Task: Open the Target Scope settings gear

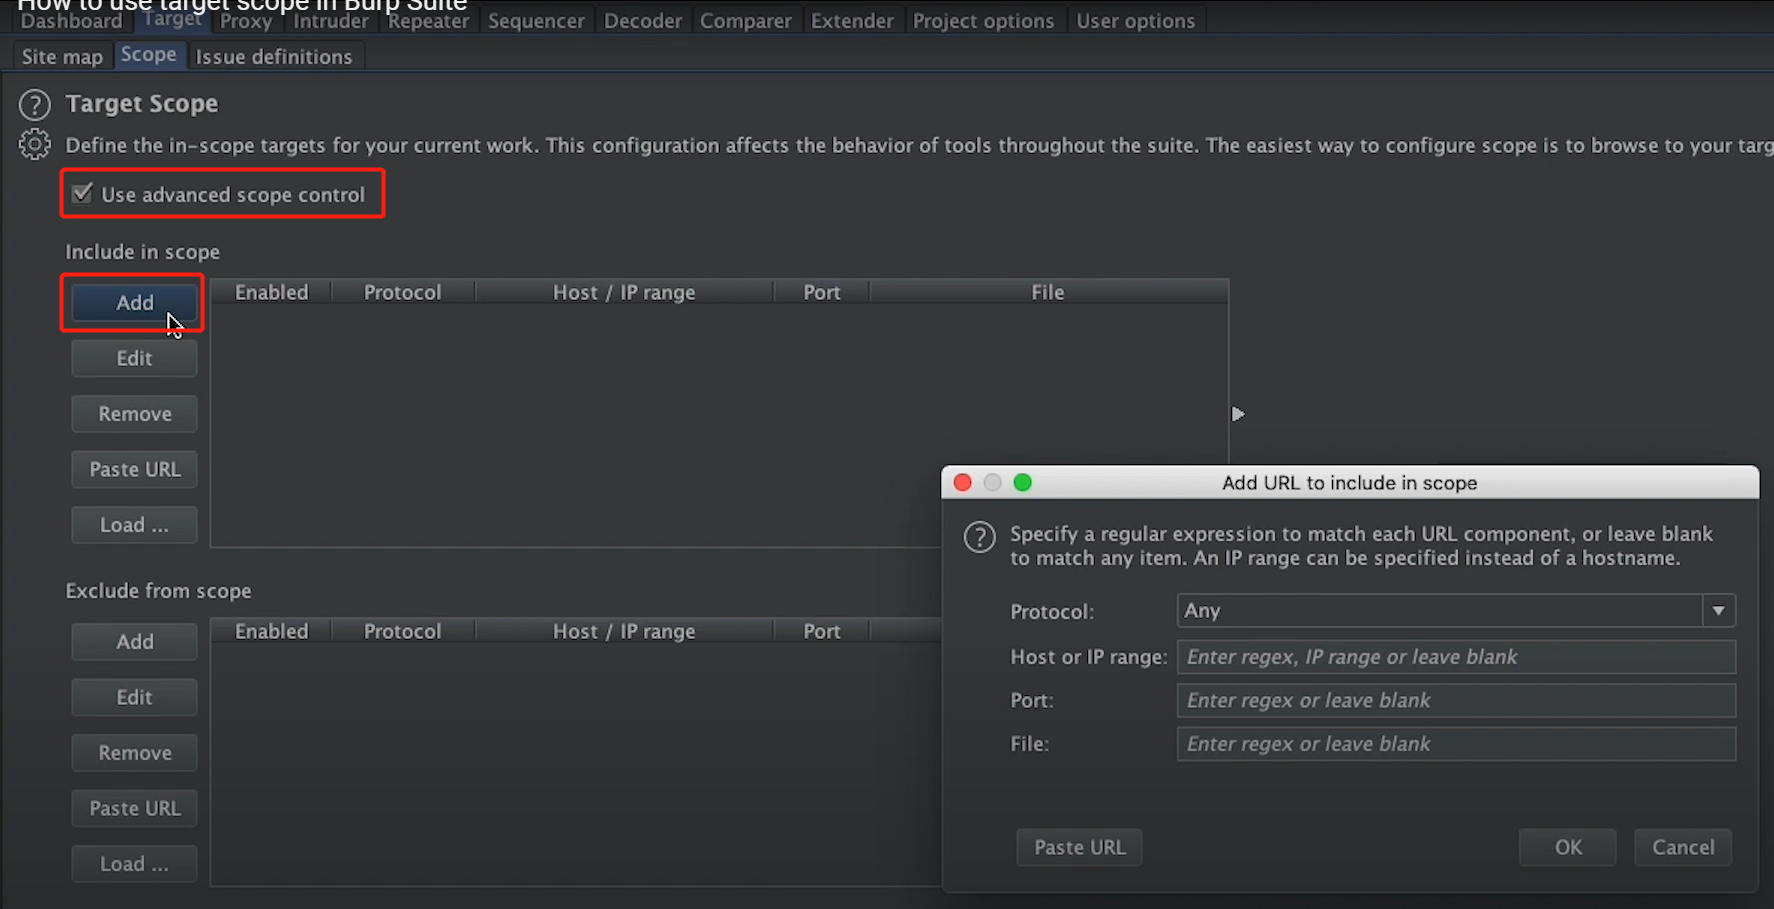Action: 35,145
